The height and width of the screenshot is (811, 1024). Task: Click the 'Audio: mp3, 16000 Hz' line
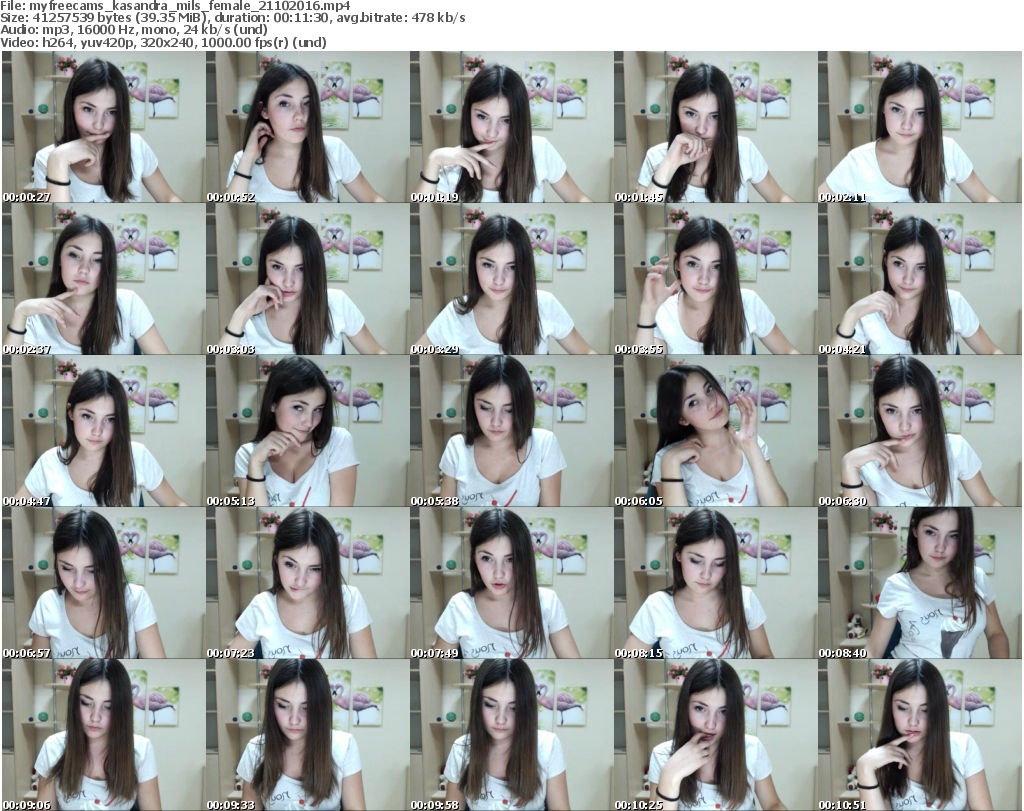click(x=134, y=30)
